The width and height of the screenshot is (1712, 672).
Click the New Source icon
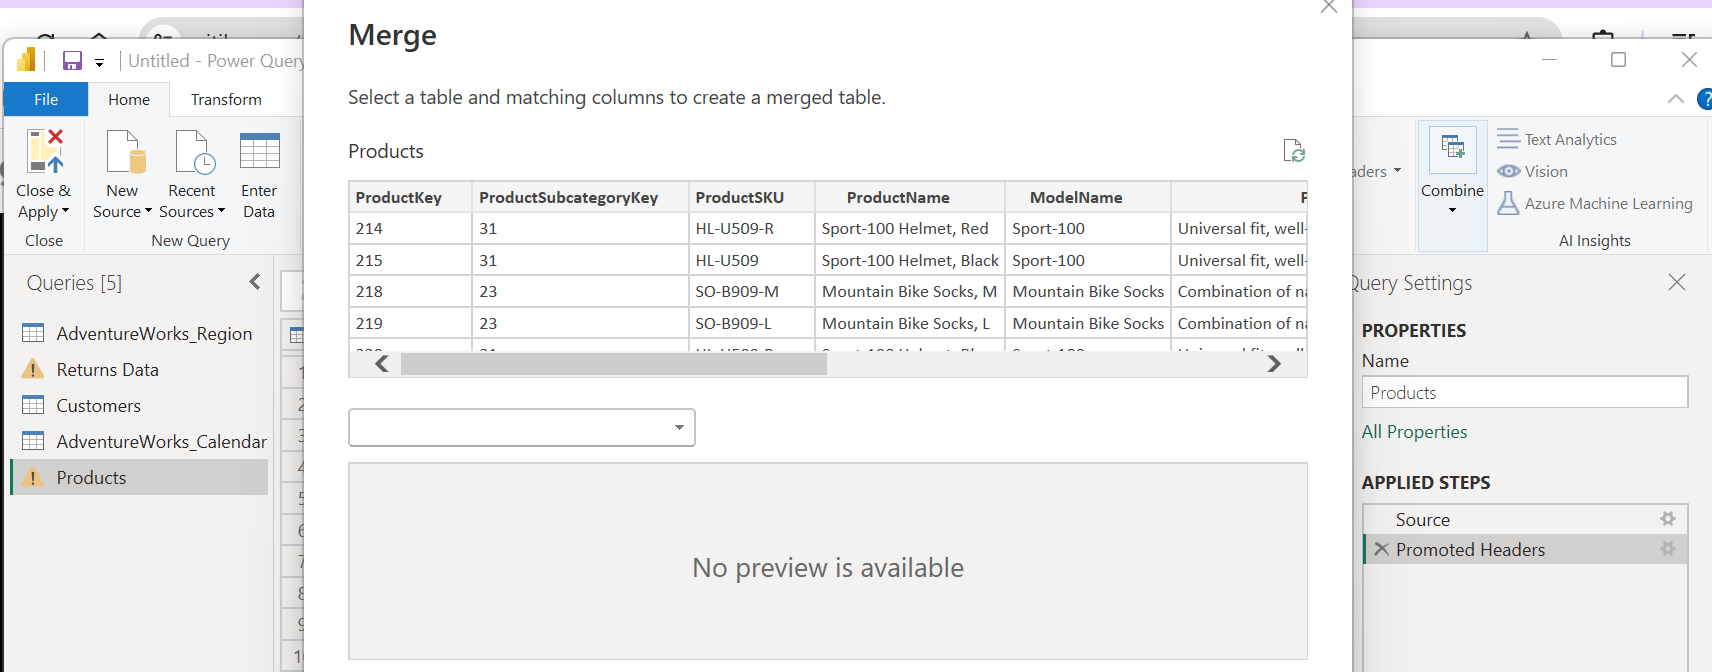[126, 152]
